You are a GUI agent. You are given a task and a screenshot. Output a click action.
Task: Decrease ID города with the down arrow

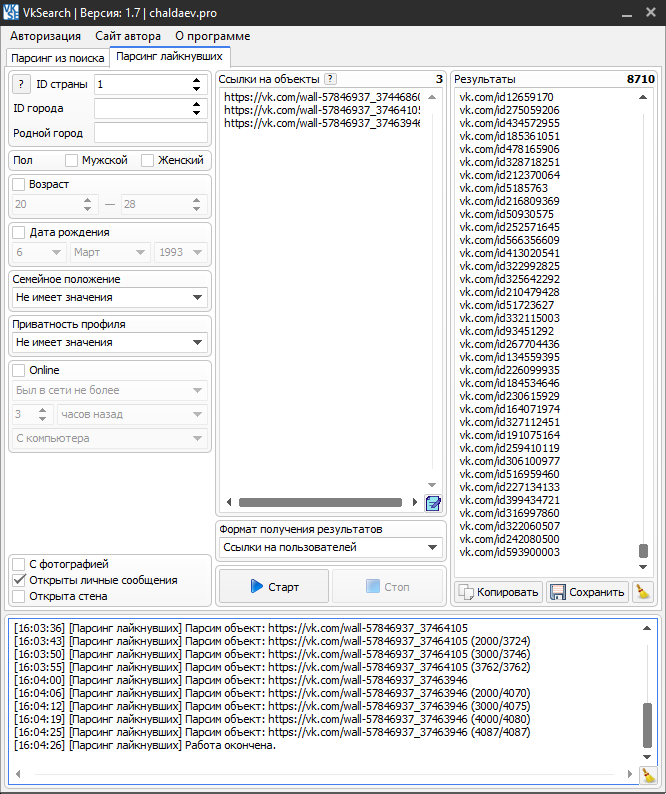[x=197, y=113]
